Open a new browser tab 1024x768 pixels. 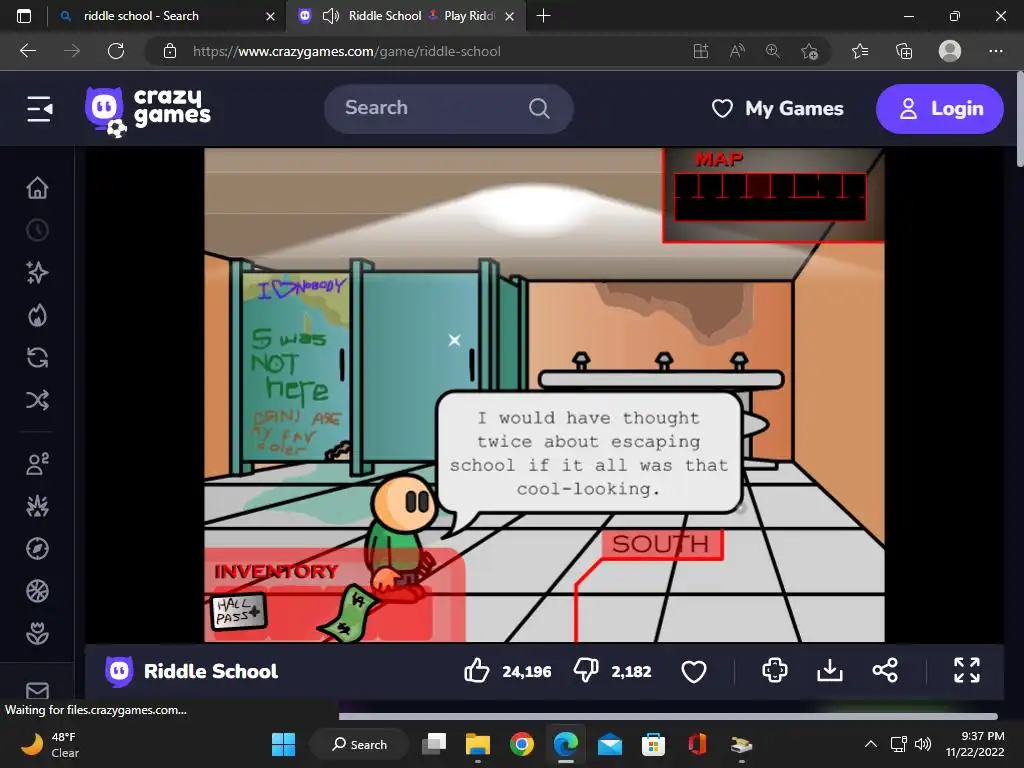coord(543,16)
